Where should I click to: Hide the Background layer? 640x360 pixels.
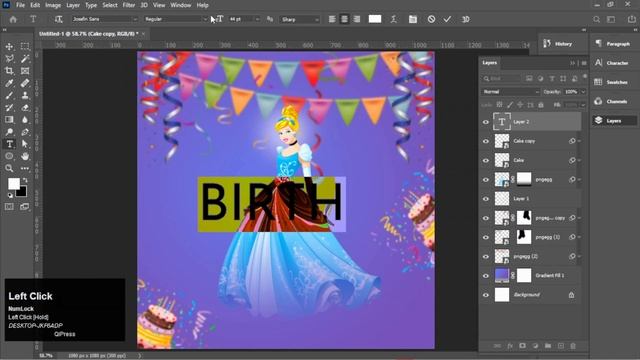pyautogui.click(x=486, y=295)
